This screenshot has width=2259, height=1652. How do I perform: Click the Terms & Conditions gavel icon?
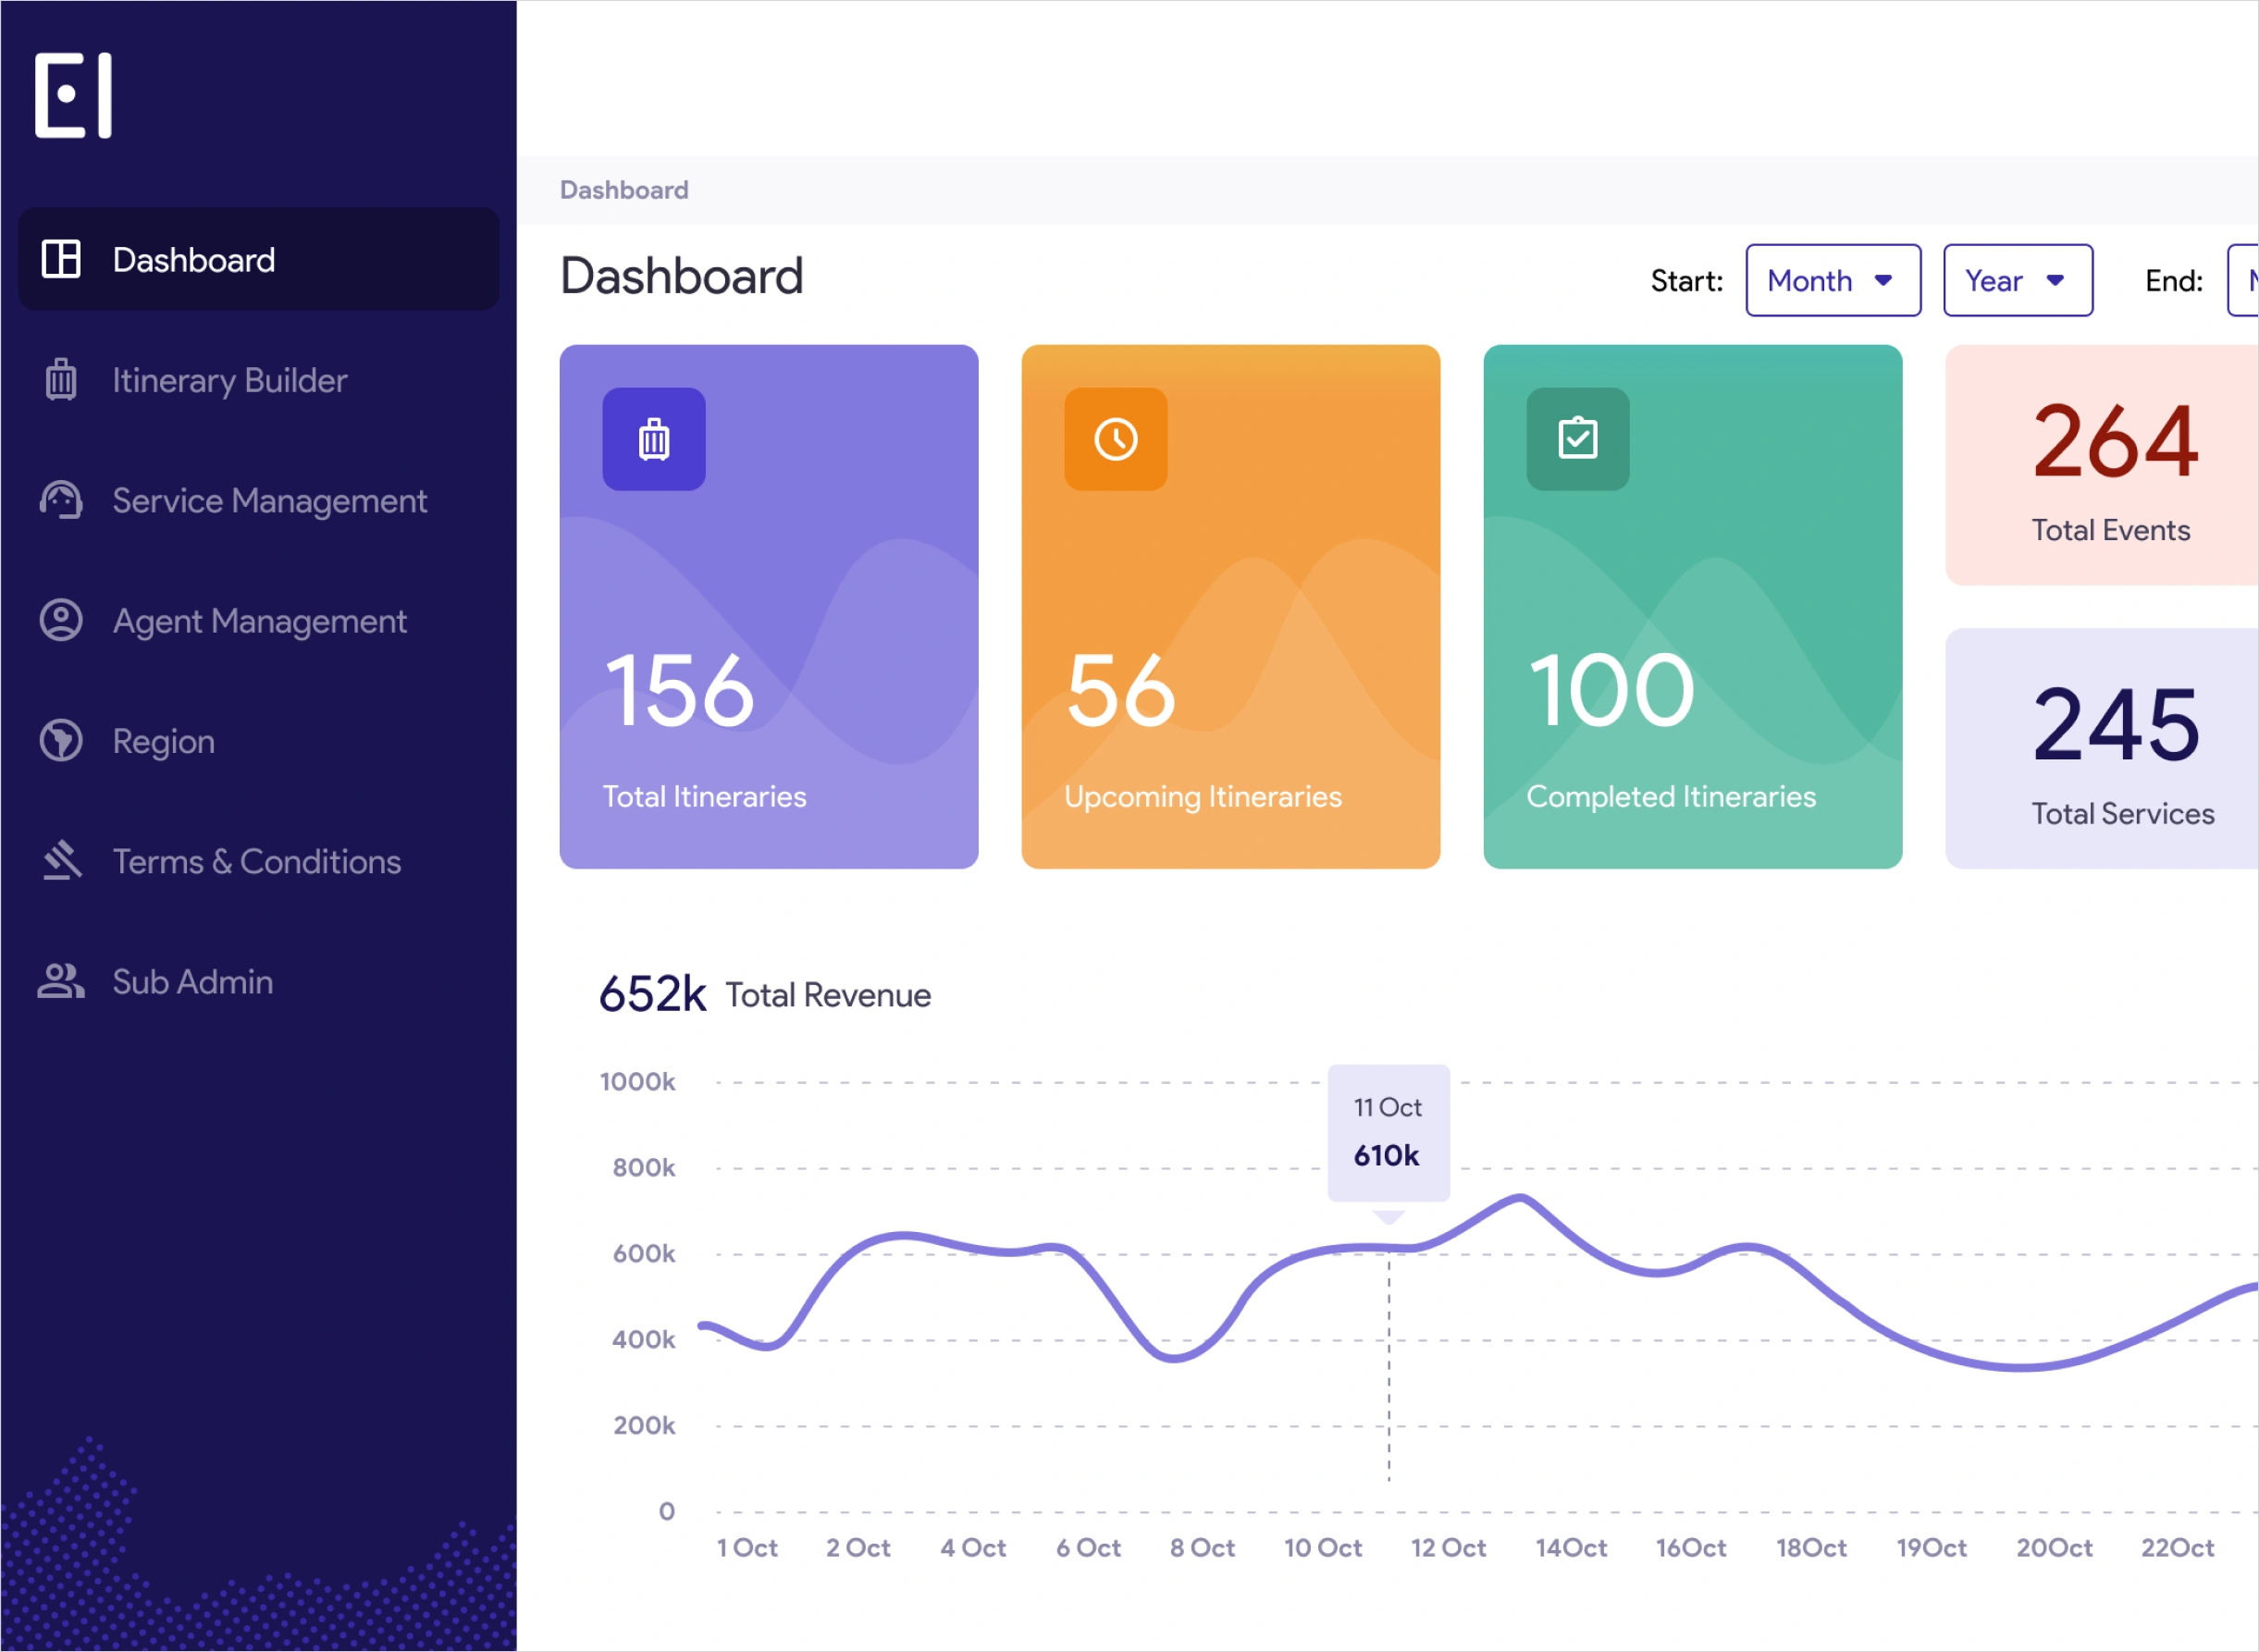point(61,861)
